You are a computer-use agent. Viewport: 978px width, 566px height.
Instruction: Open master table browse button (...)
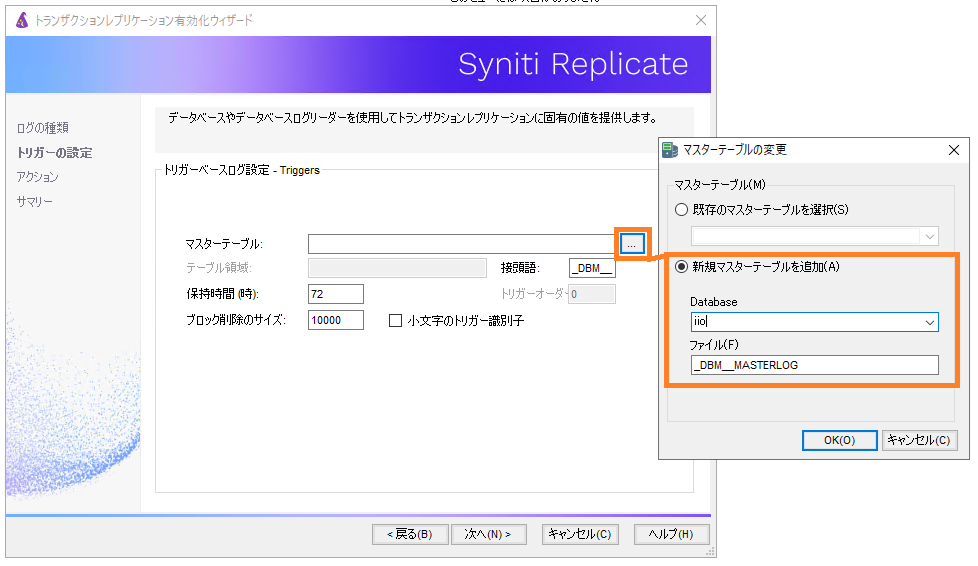pyautogui.click(x=632, y=244)
